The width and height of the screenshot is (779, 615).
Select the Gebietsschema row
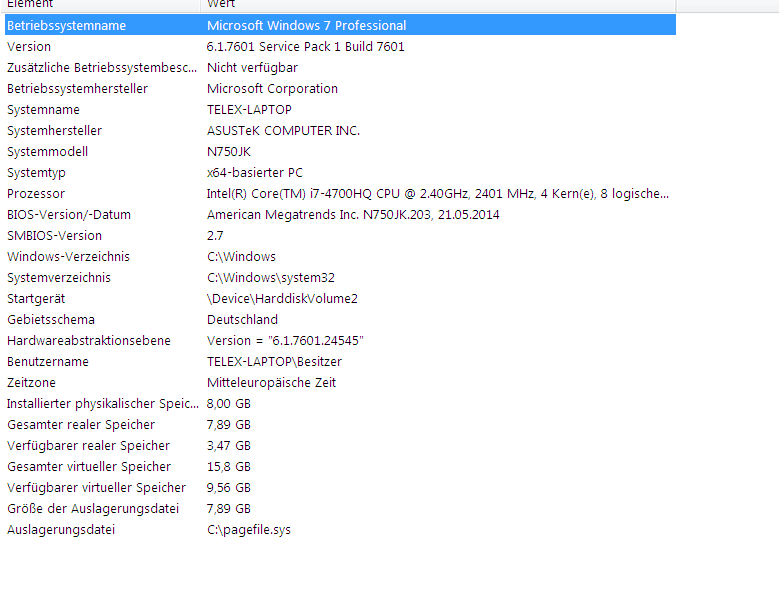click(340, 319)
